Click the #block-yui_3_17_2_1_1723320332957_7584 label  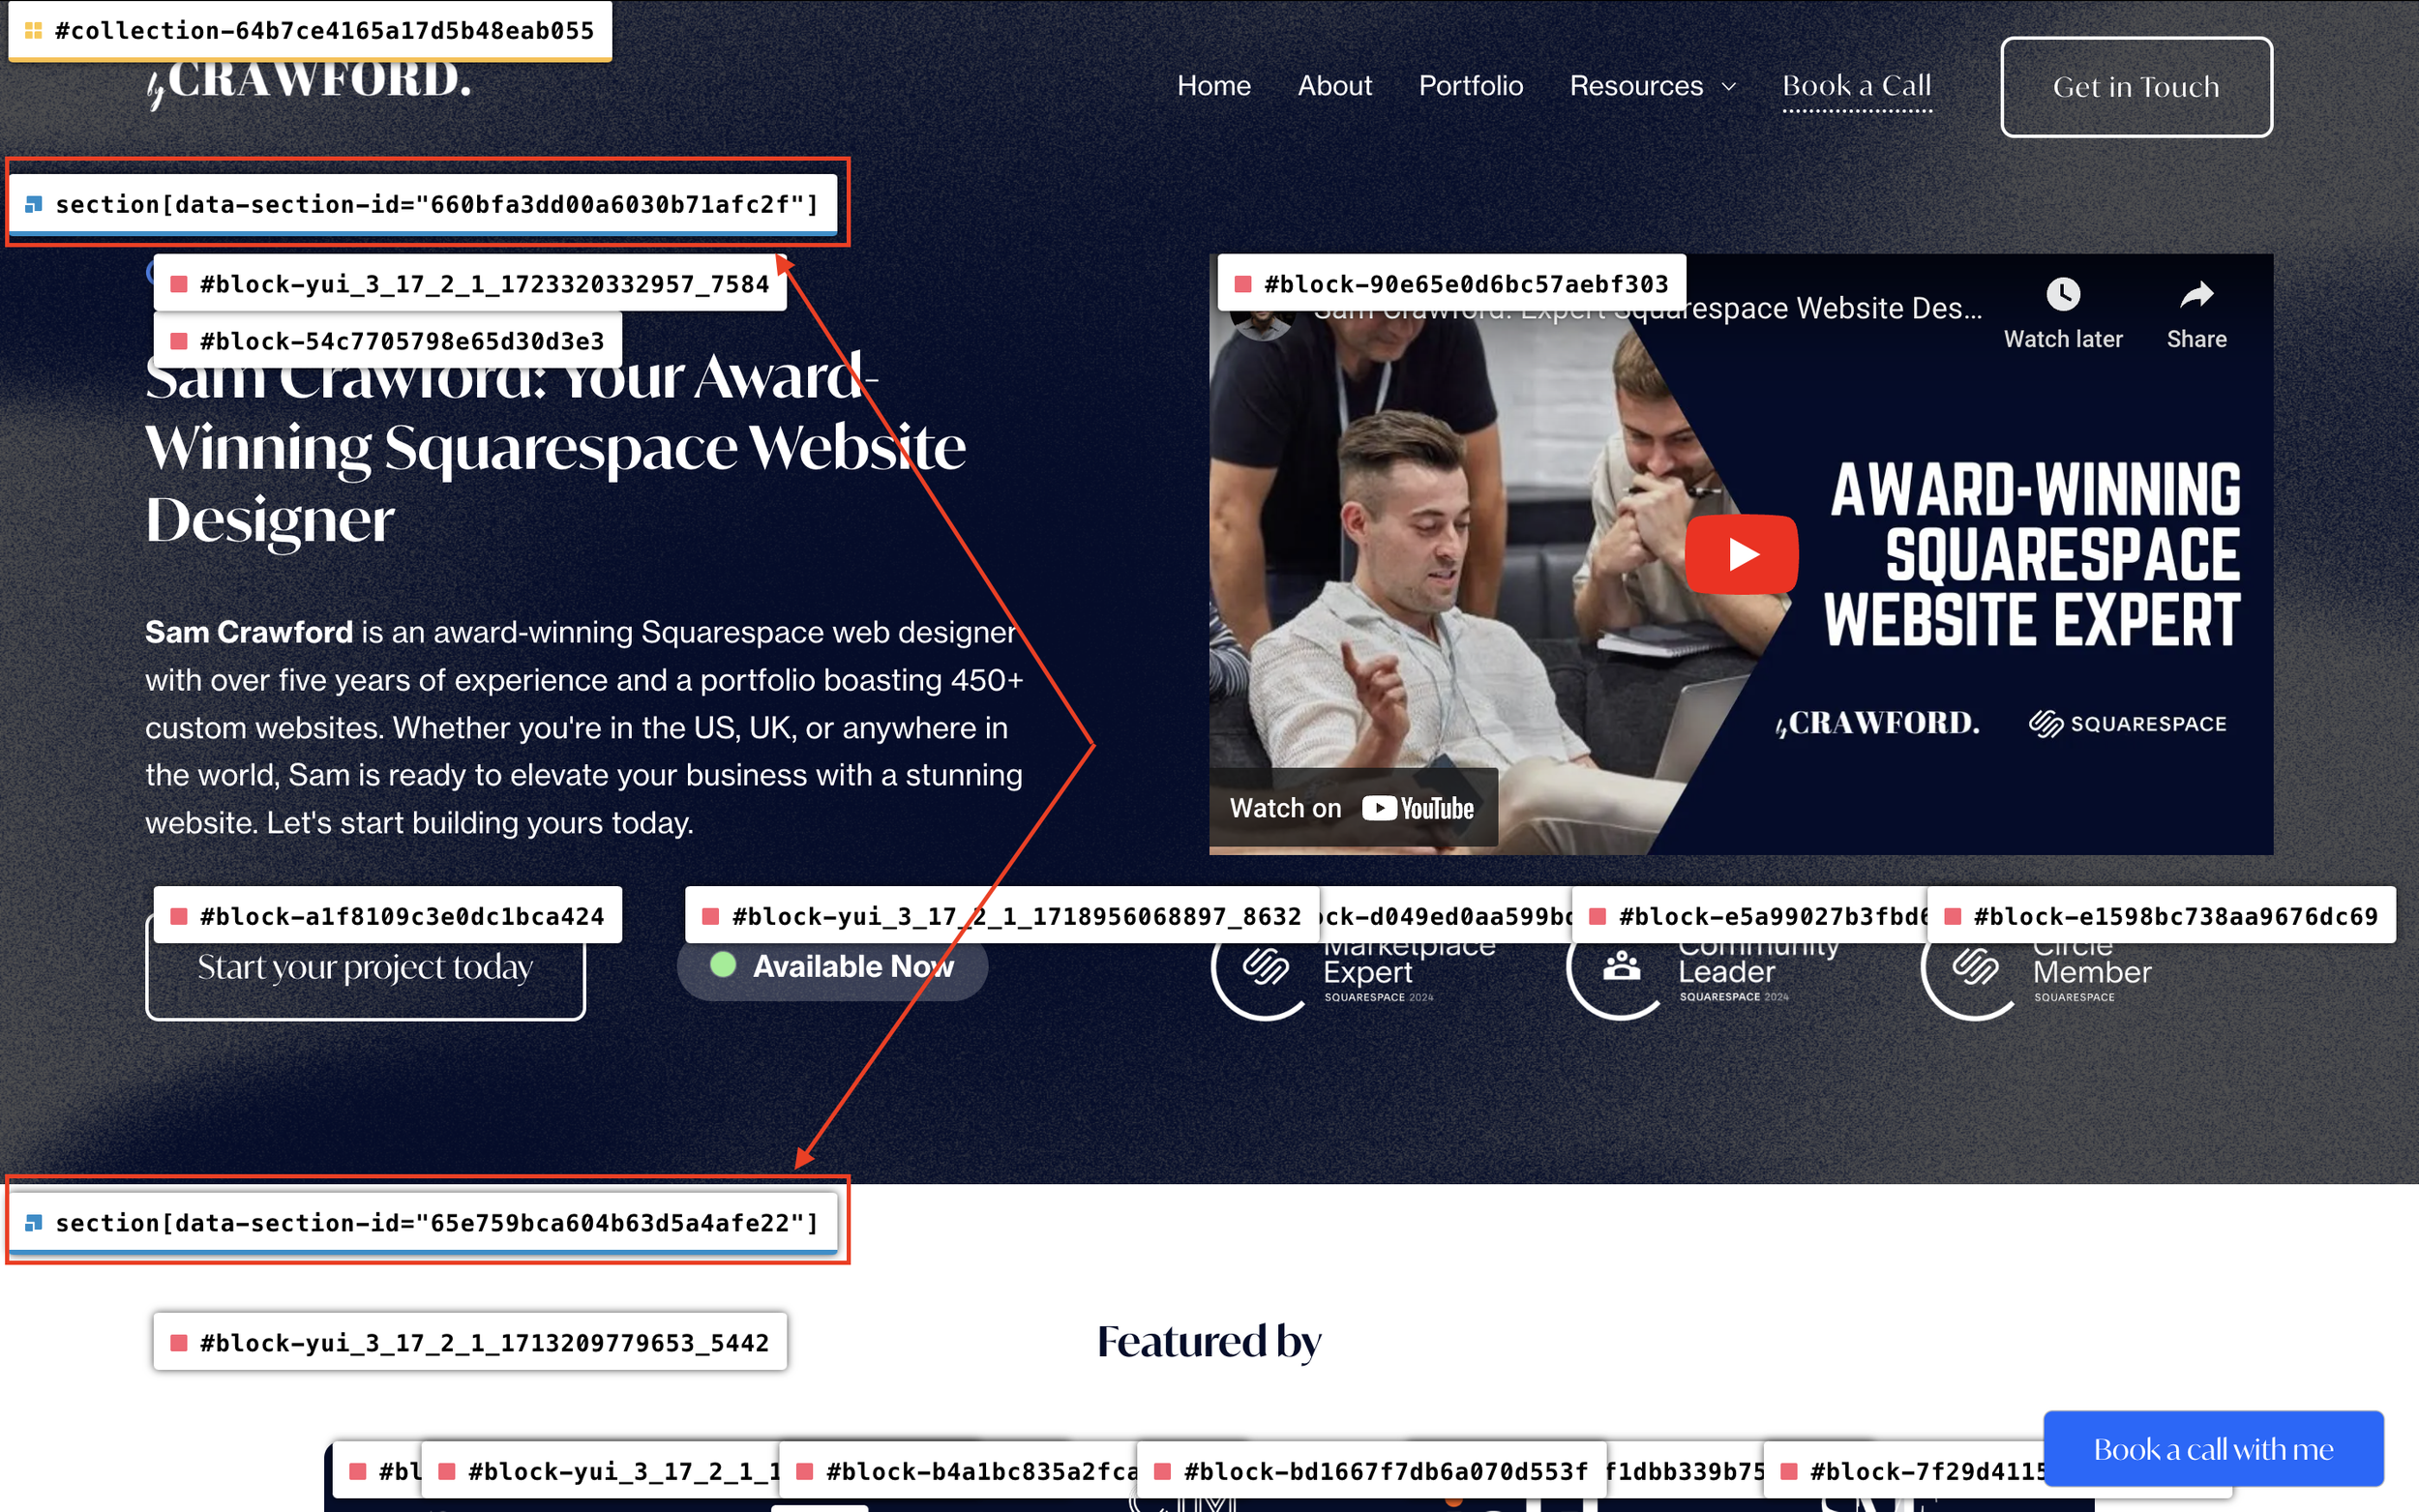pos(470,284)
